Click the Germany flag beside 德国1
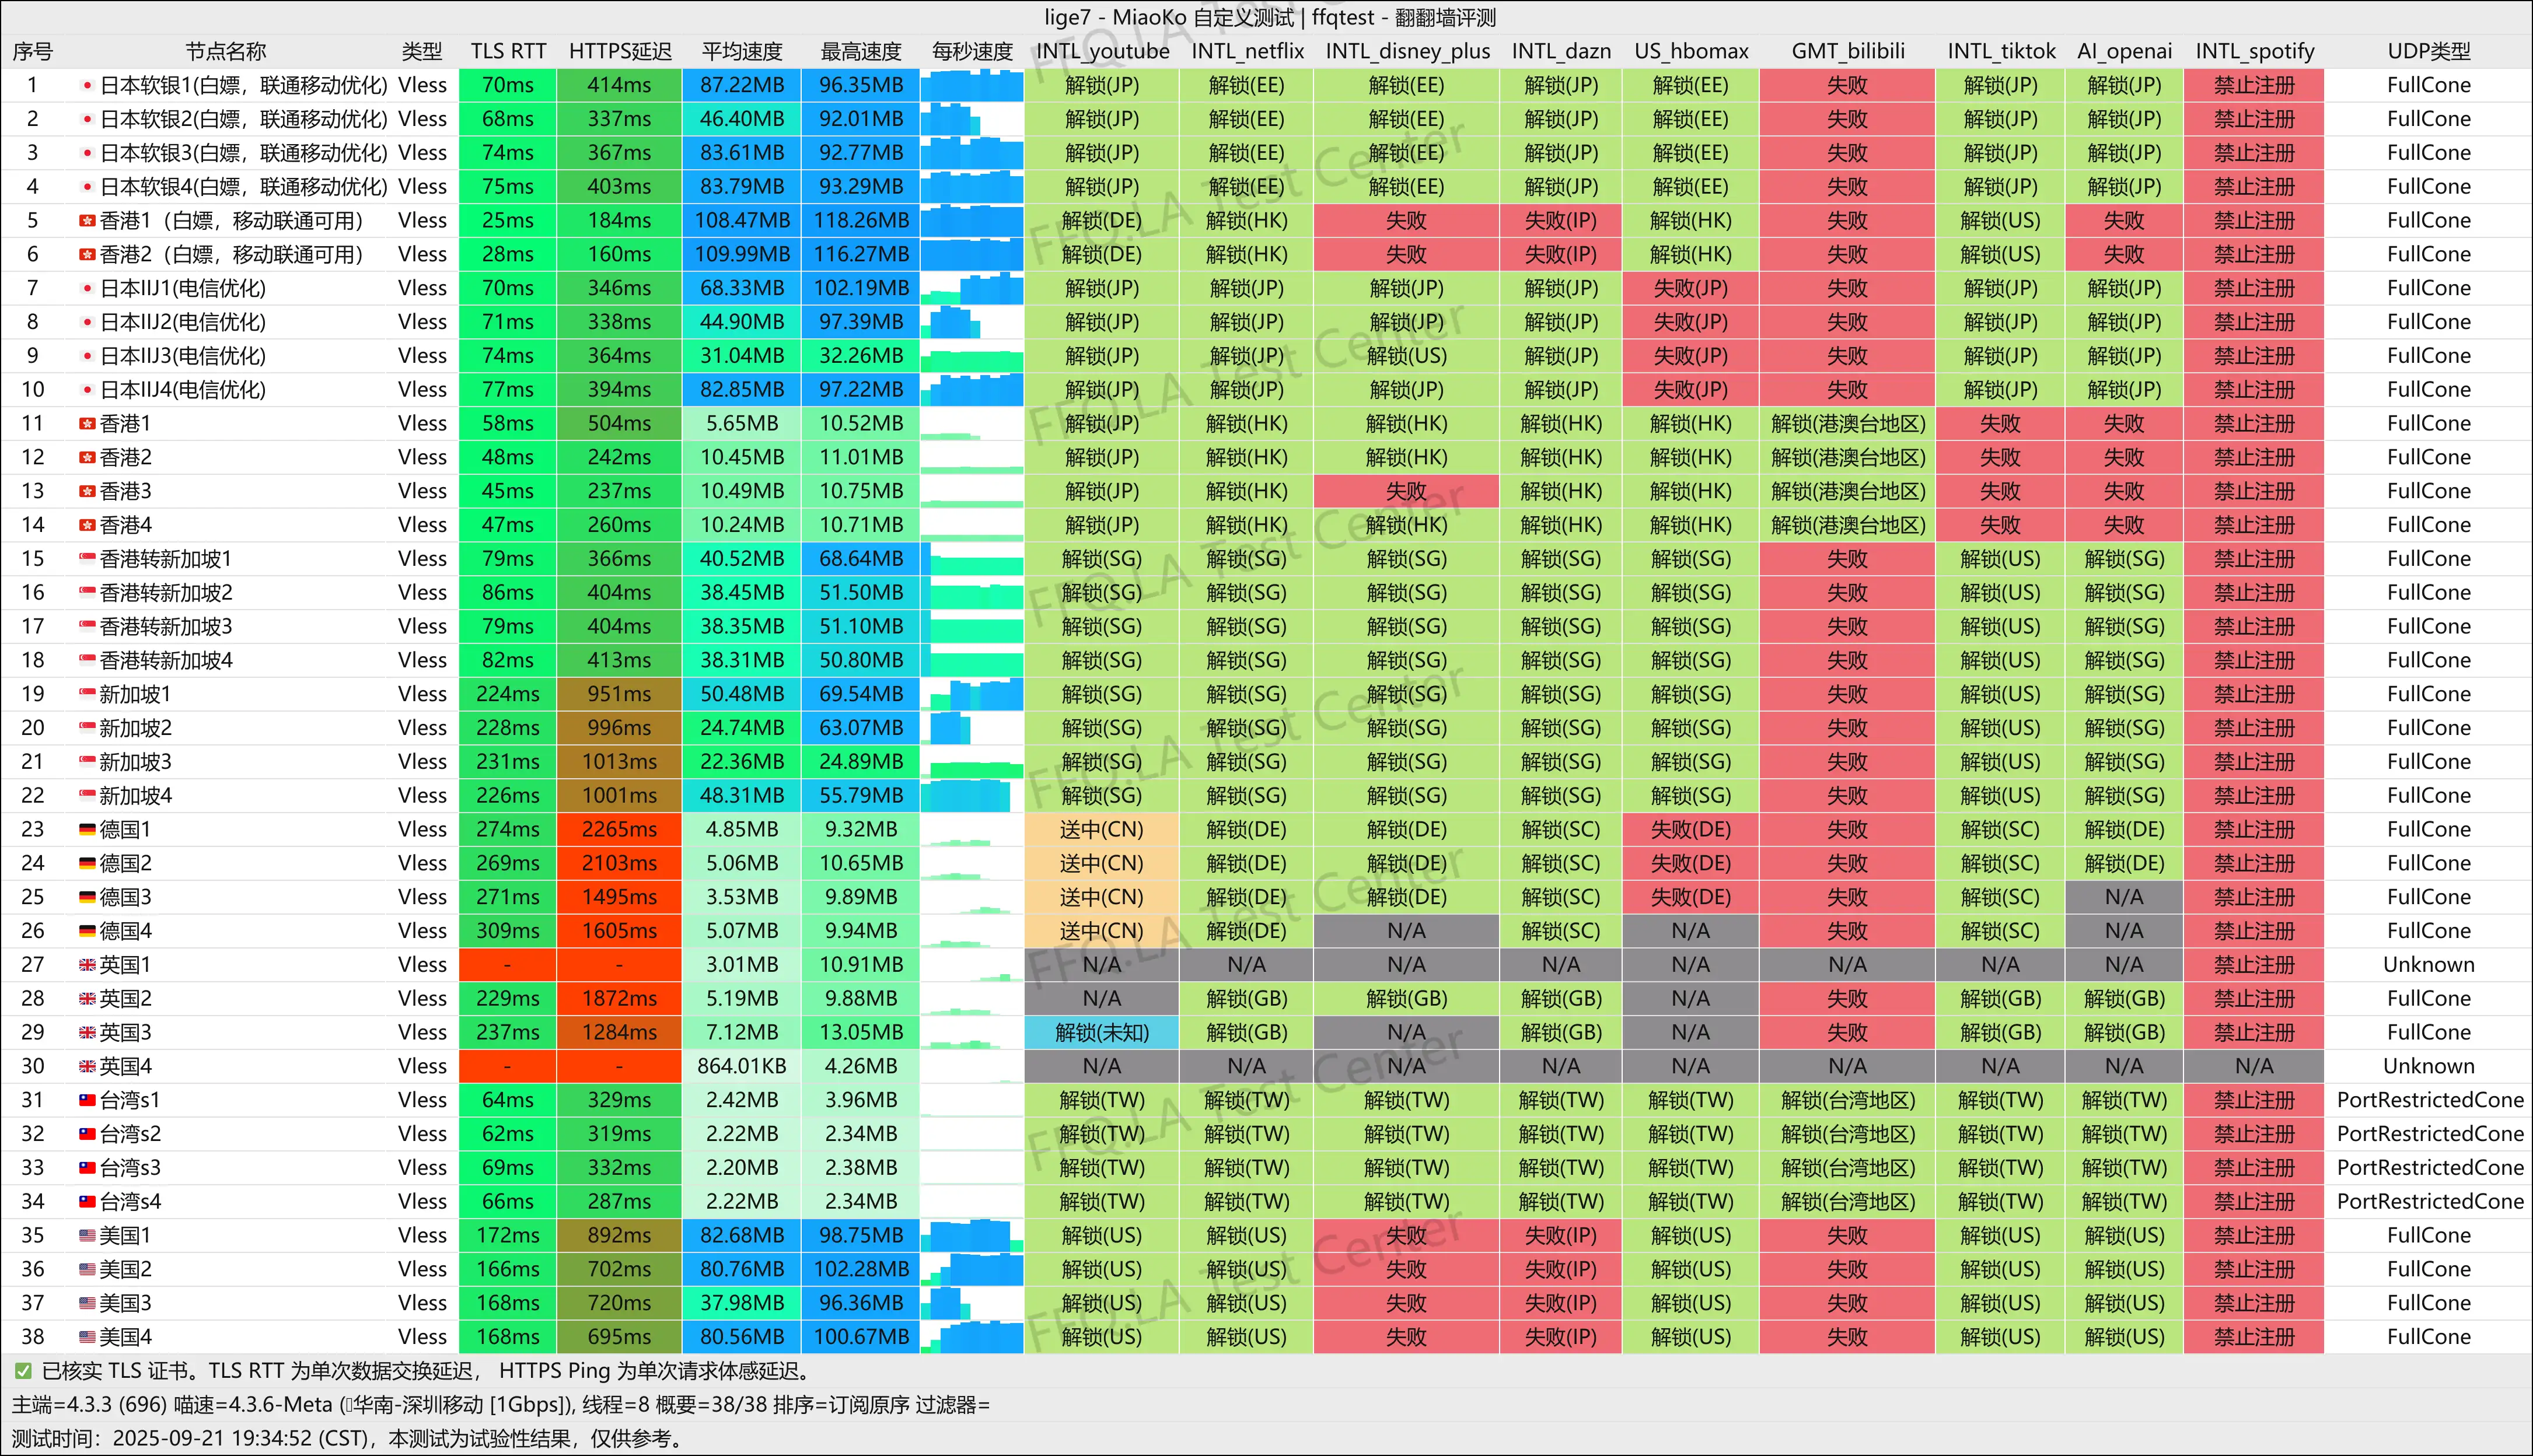Viewport: 2533px width, 1456px height. click(88, 830)
